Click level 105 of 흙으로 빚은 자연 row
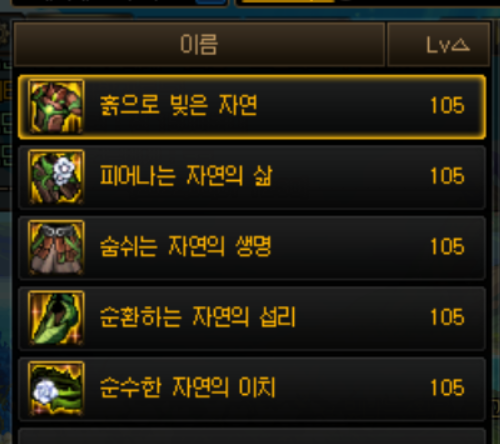Screen dimensions: 500x444 pos(447,105)
